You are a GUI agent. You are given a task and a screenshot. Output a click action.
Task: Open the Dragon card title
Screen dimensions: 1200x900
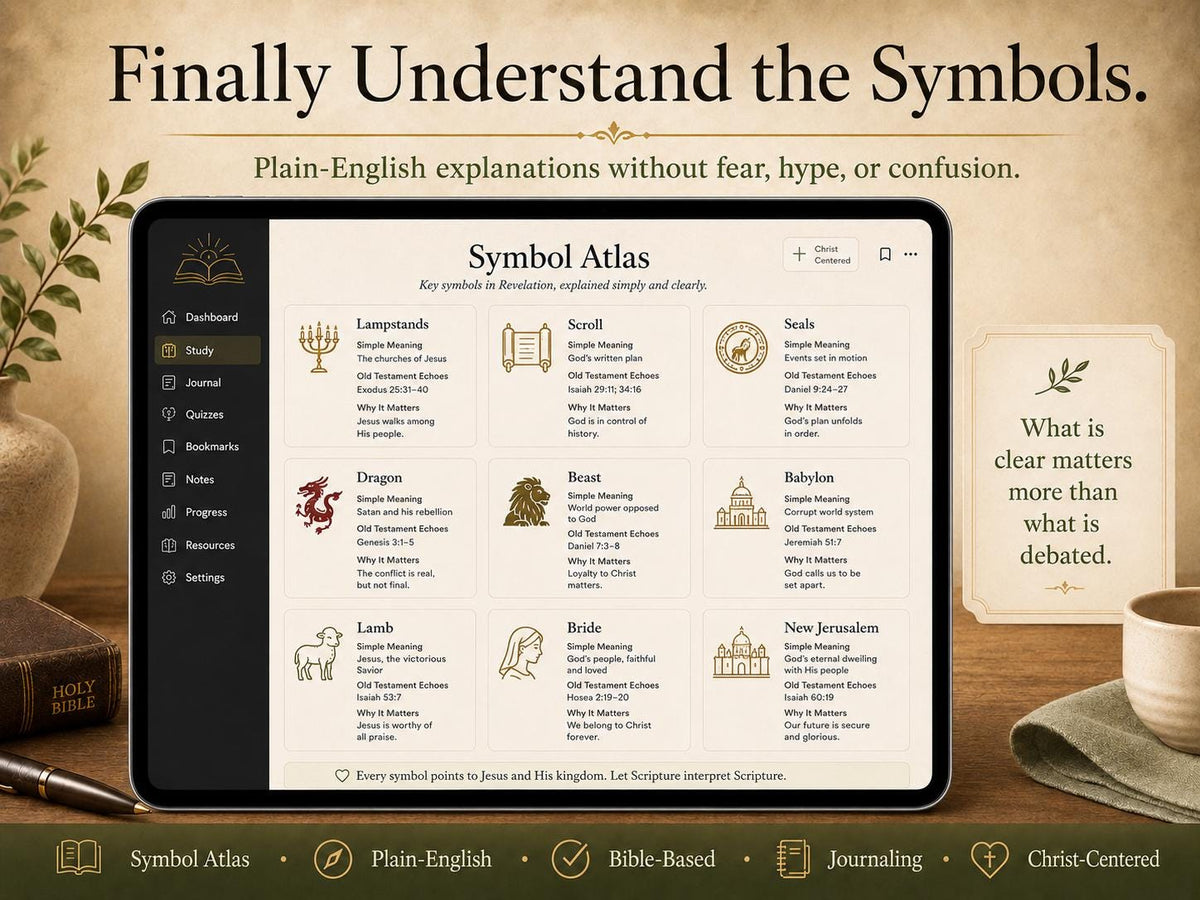tap(379, 478)
